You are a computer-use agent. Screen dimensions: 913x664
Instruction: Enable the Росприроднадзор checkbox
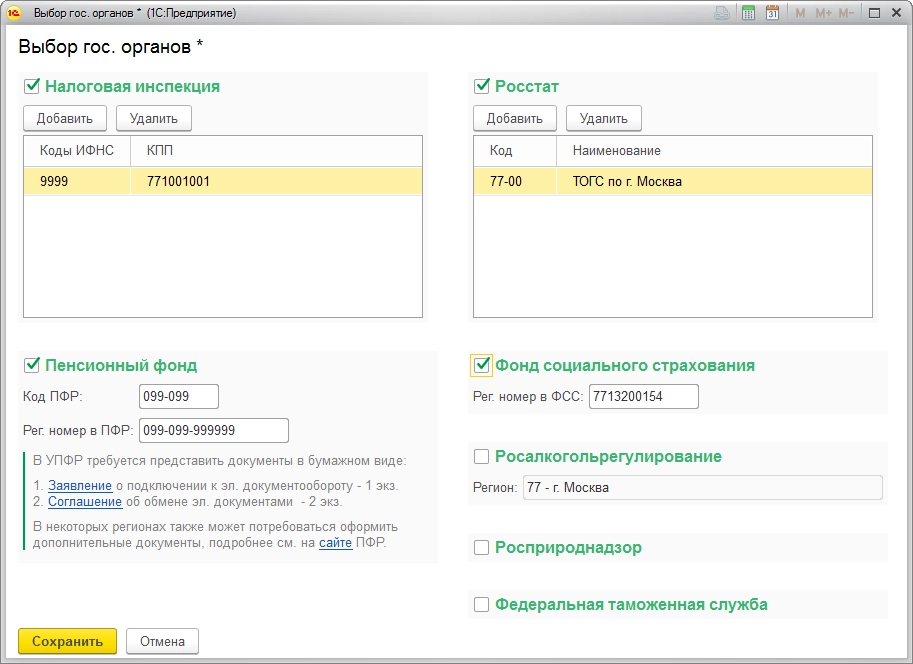[482, 548]
